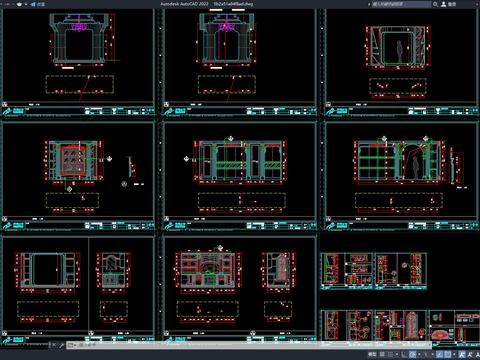The width and height of the screenshot is (480, 360).
Task: Expand quick access toolbar dropdown arrow
Action: [26, 4]
